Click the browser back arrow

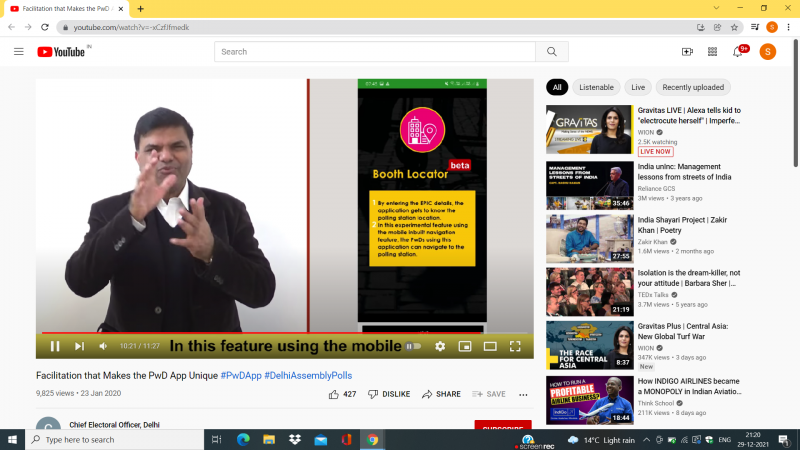click(11, 27)
